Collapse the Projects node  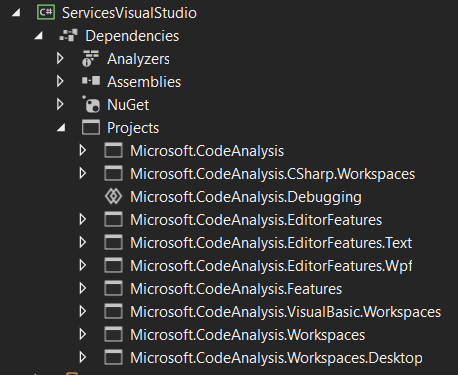point(61,127)
